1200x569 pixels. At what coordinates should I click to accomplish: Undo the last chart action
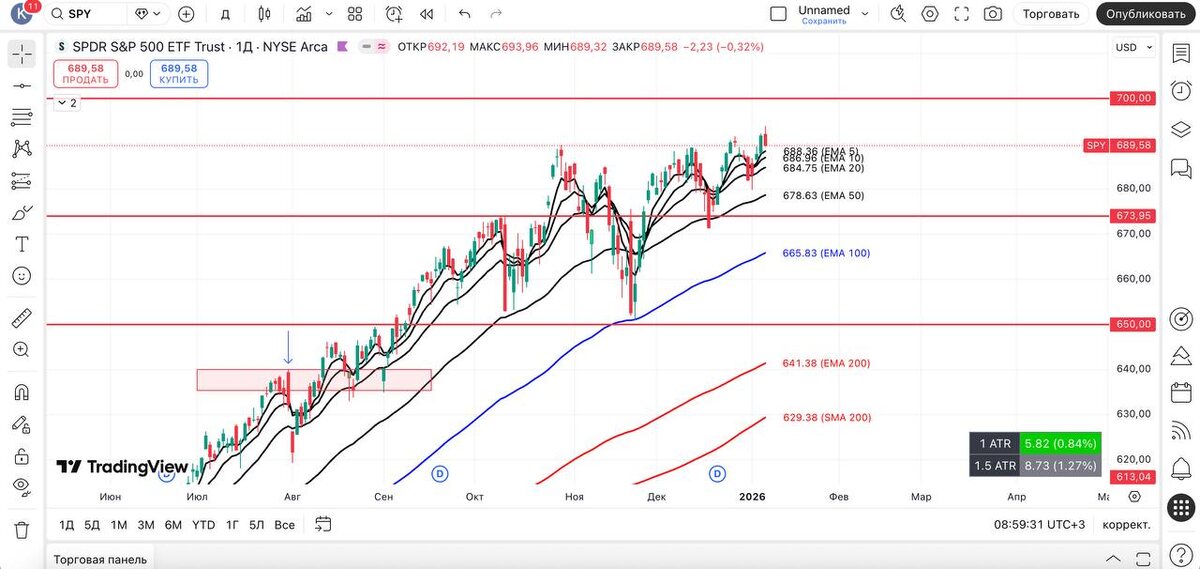coord(464,14)
